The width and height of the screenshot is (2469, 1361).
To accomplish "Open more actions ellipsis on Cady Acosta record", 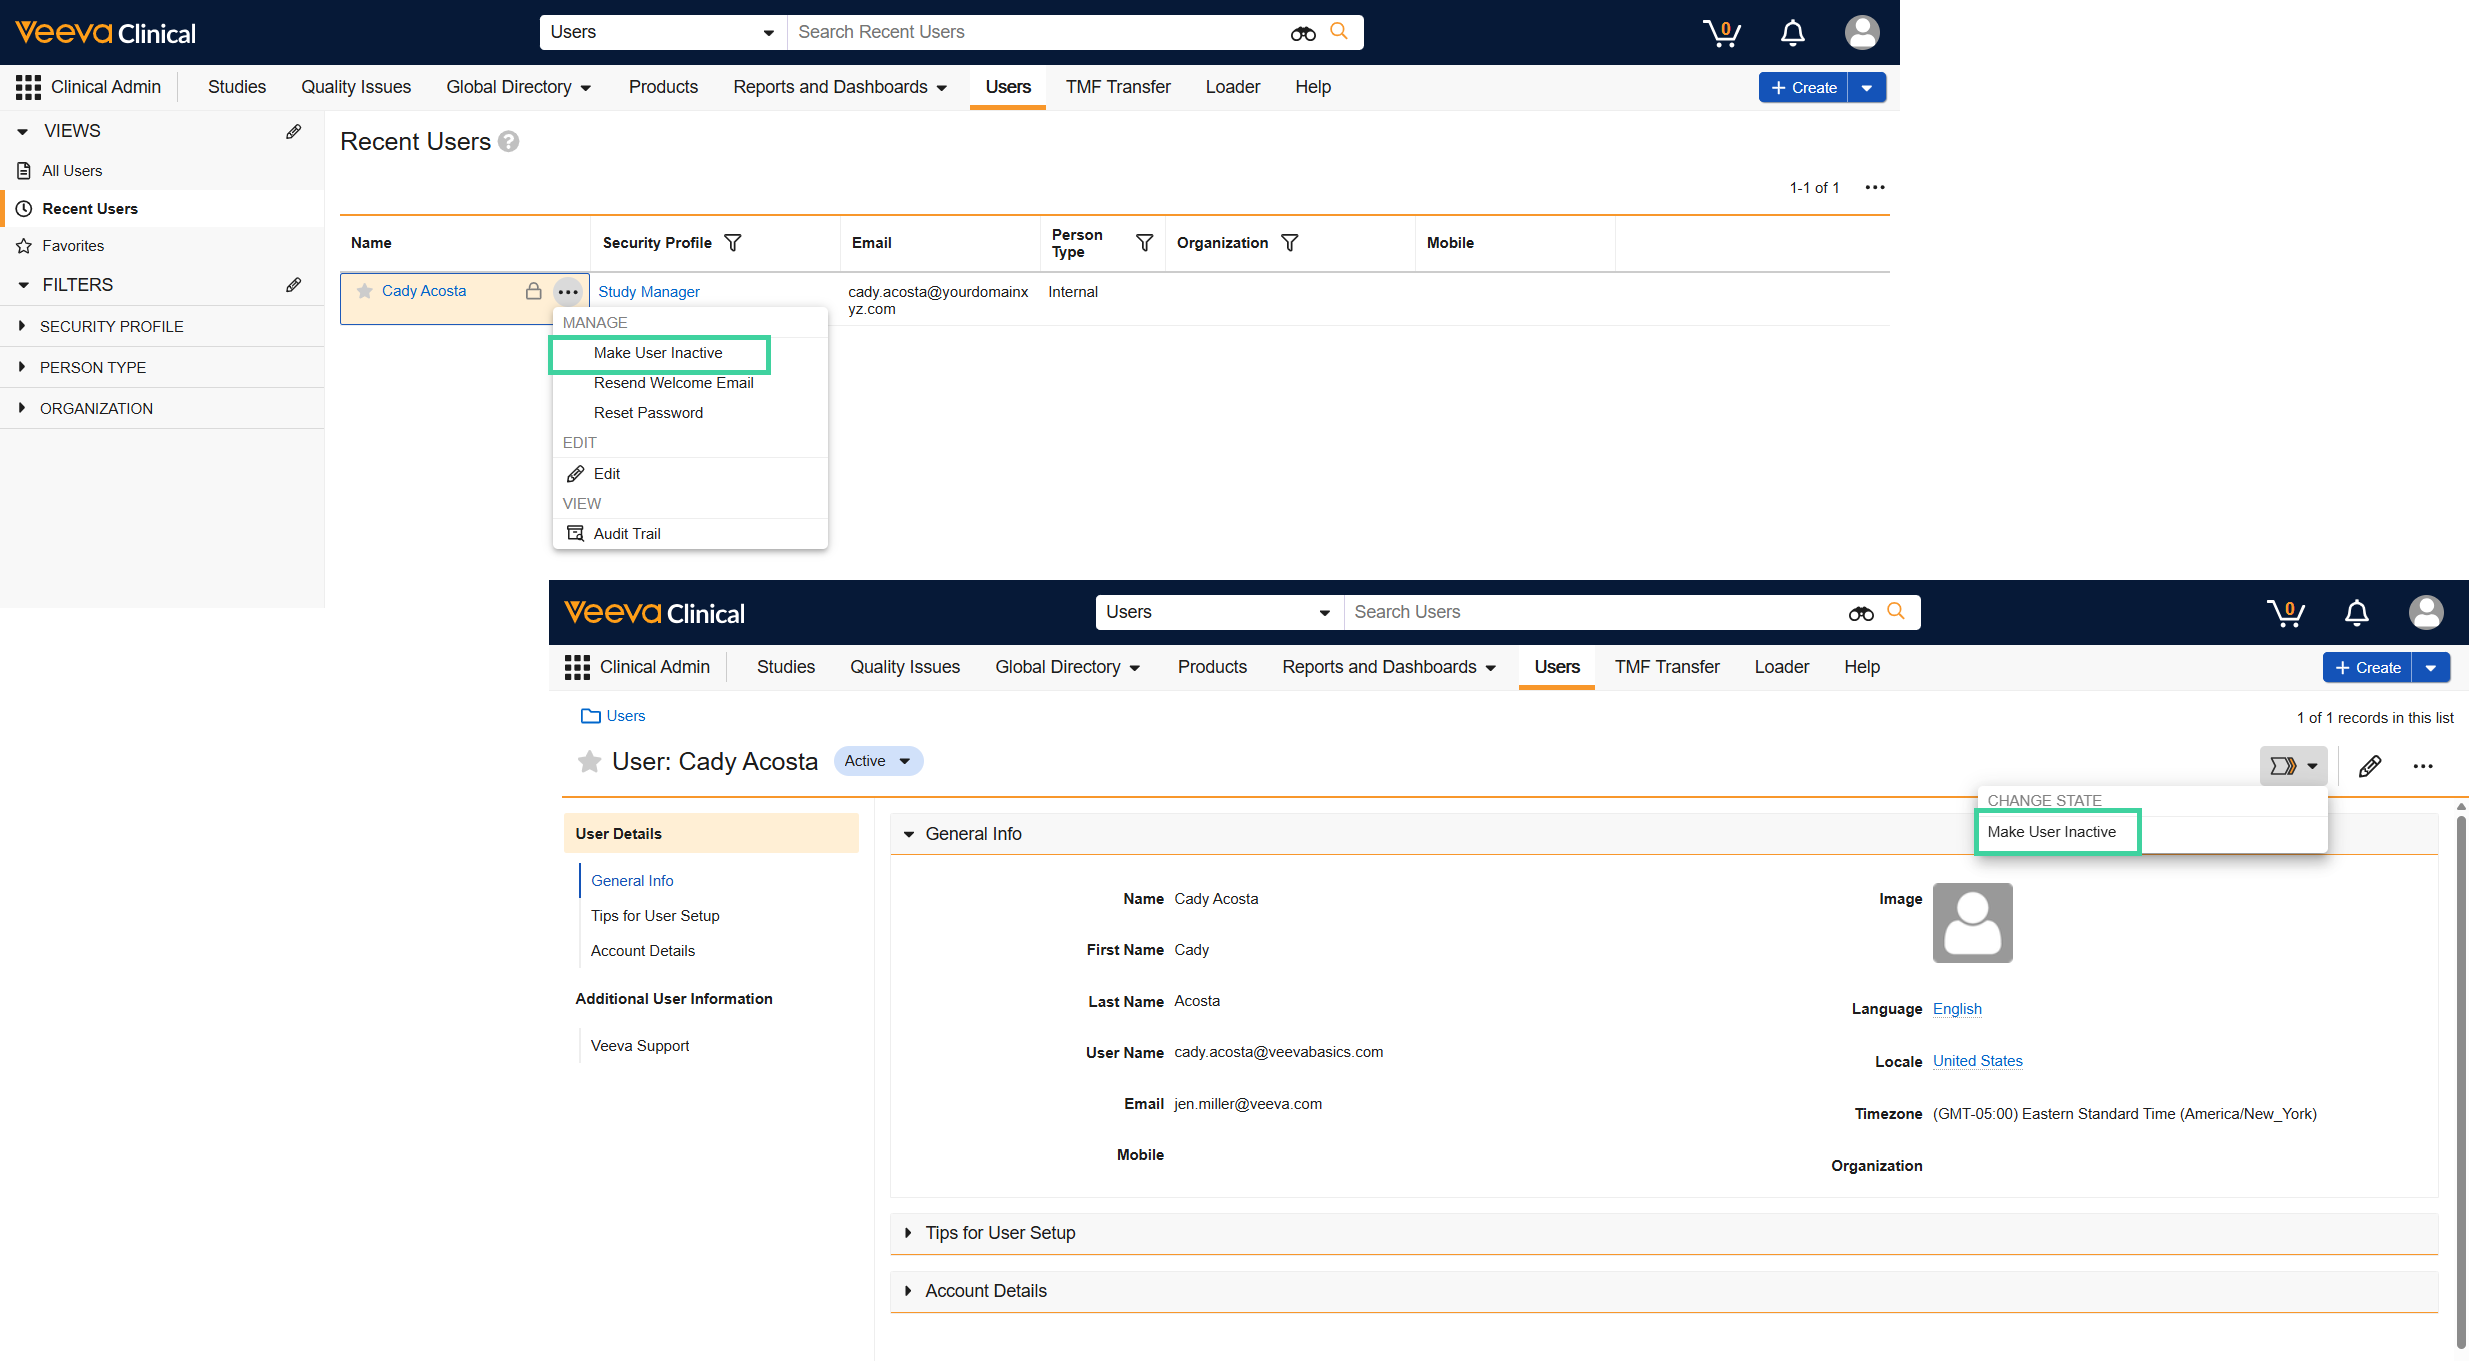I will pos(2423,766).
